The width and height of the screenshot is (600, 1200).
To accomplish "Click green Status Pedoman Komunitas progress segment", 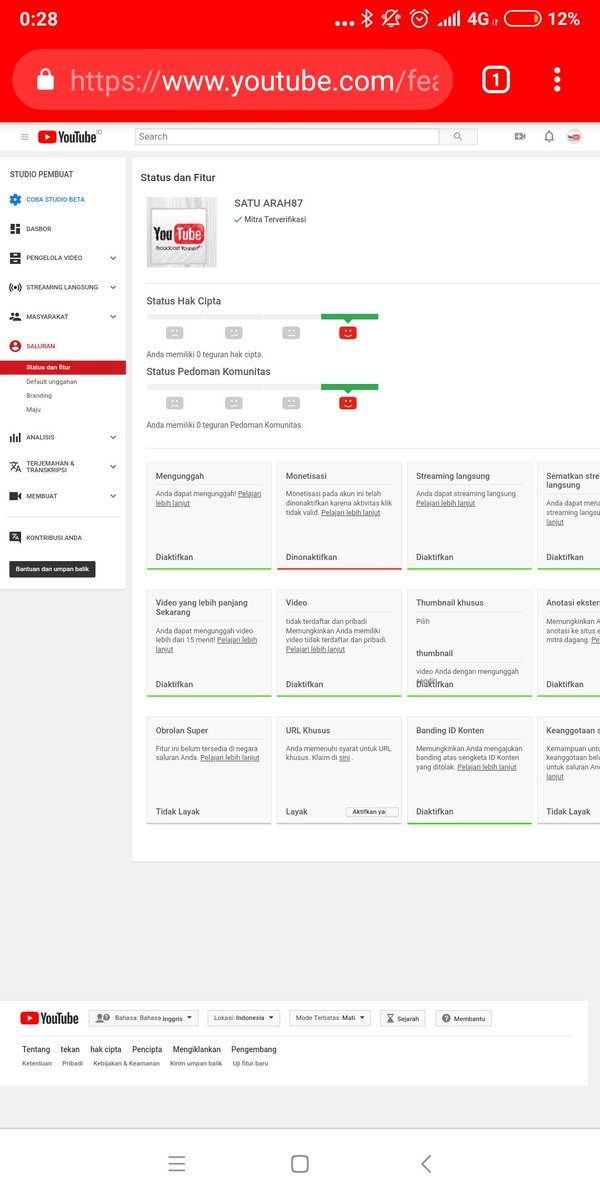I will coord(349,387).
